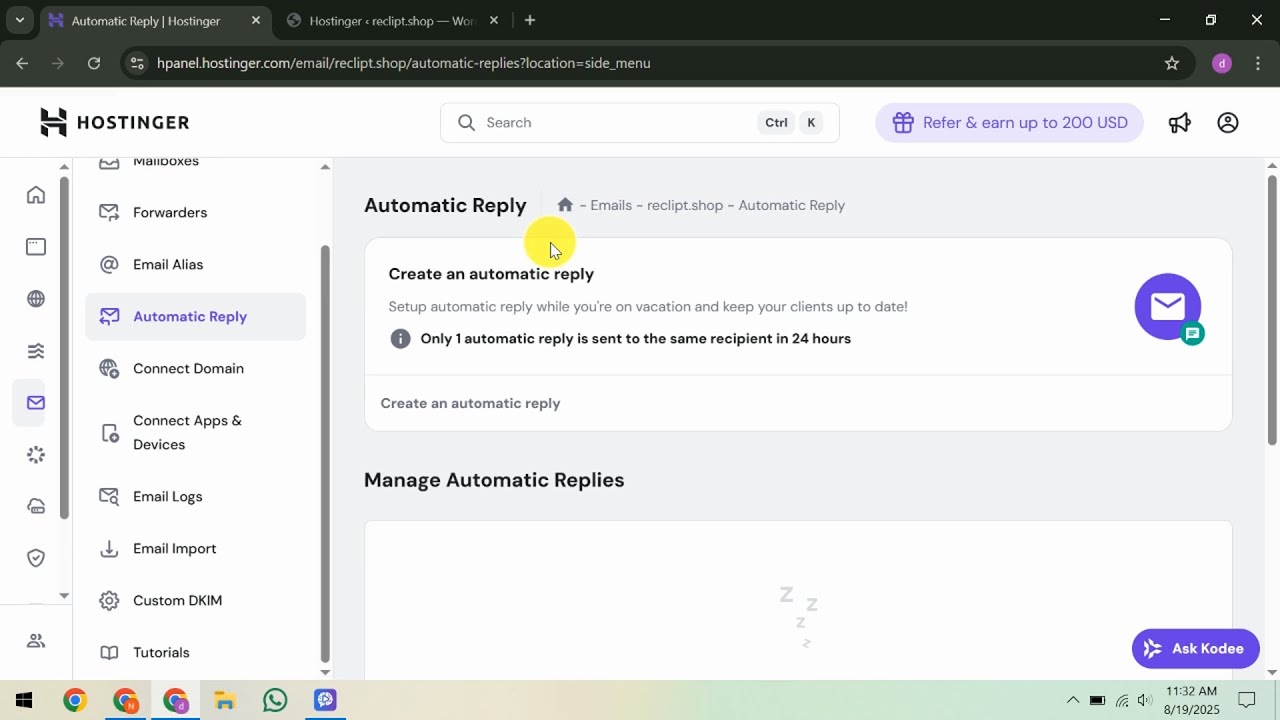Open WhatsApp from the taskbar
The height and width of the screenshot is (720, 1280).
(x=275, y=700)
